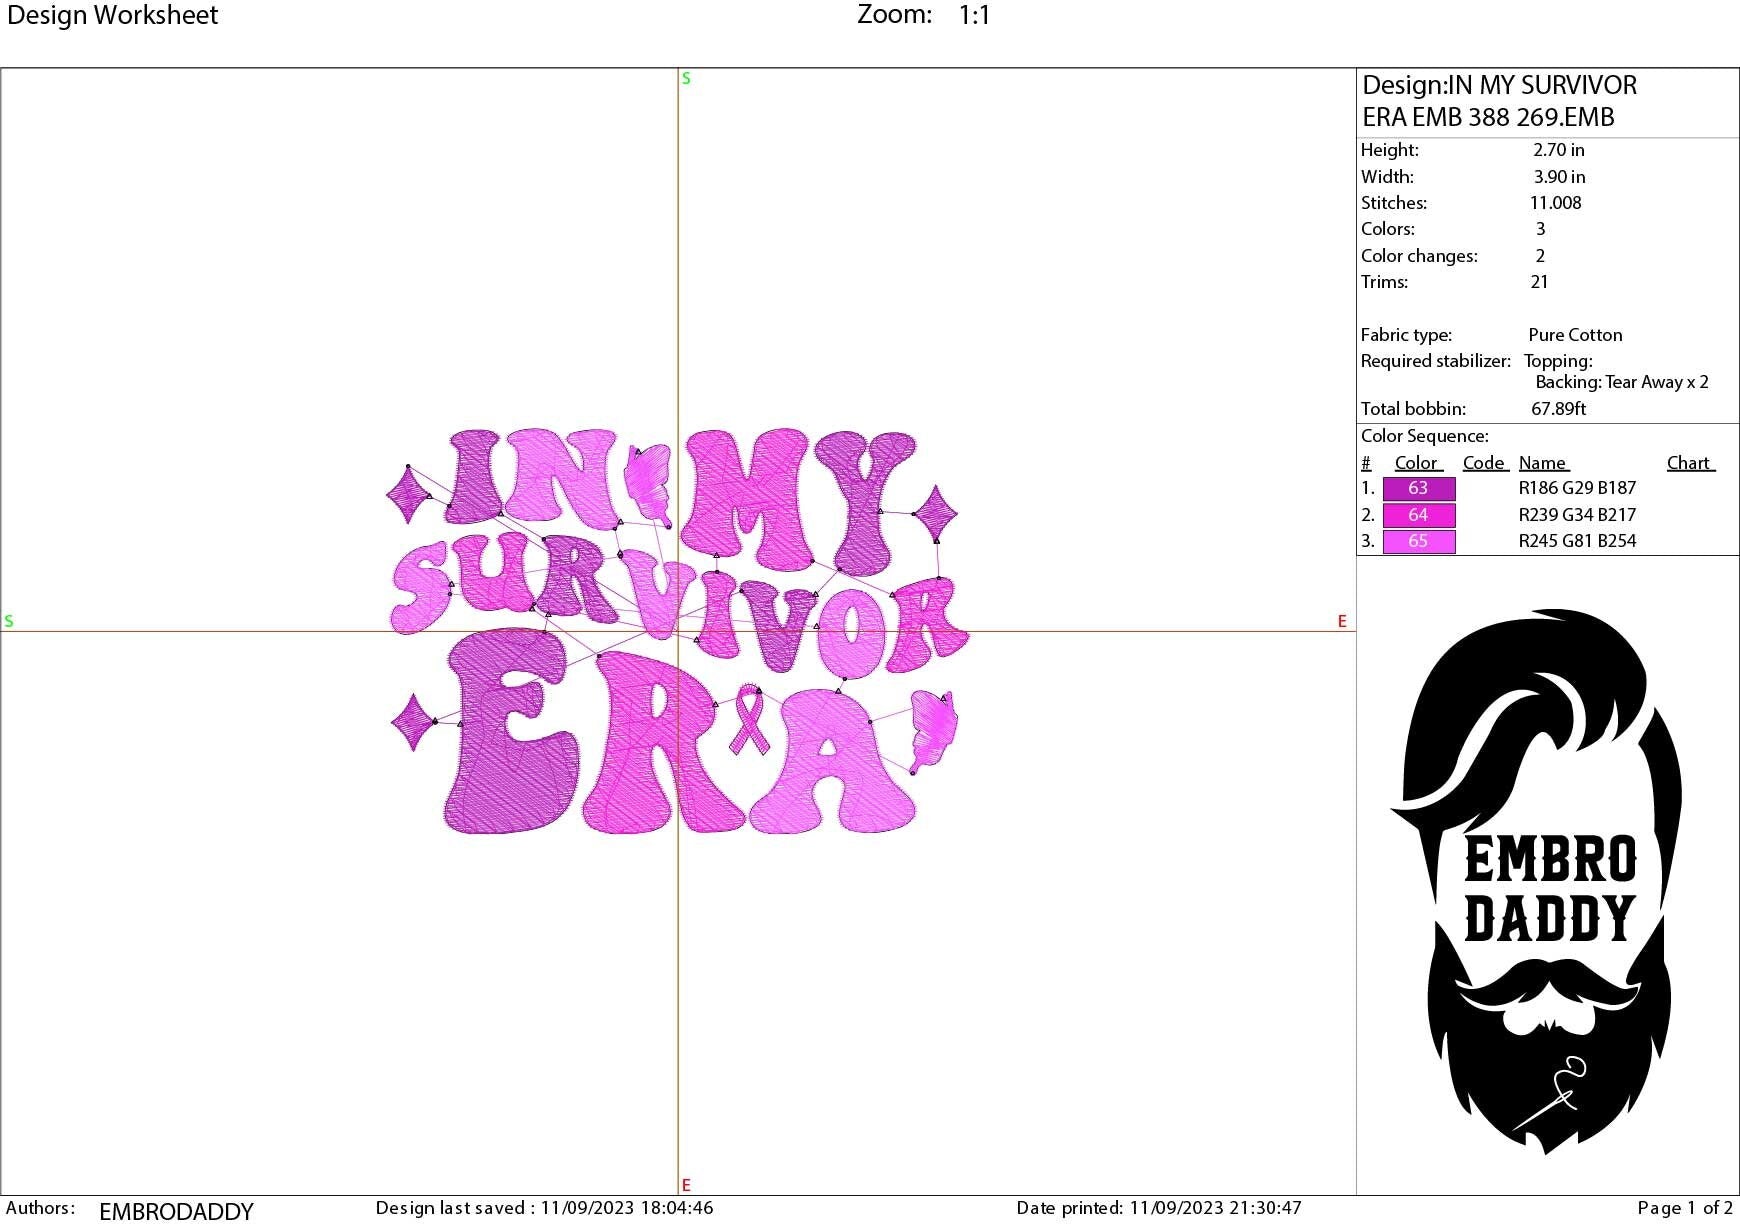The width and height of the screenshot is (1740, 1226).
Task: Toggle color 65 in the sequence list
Action: pos(1418,540)
